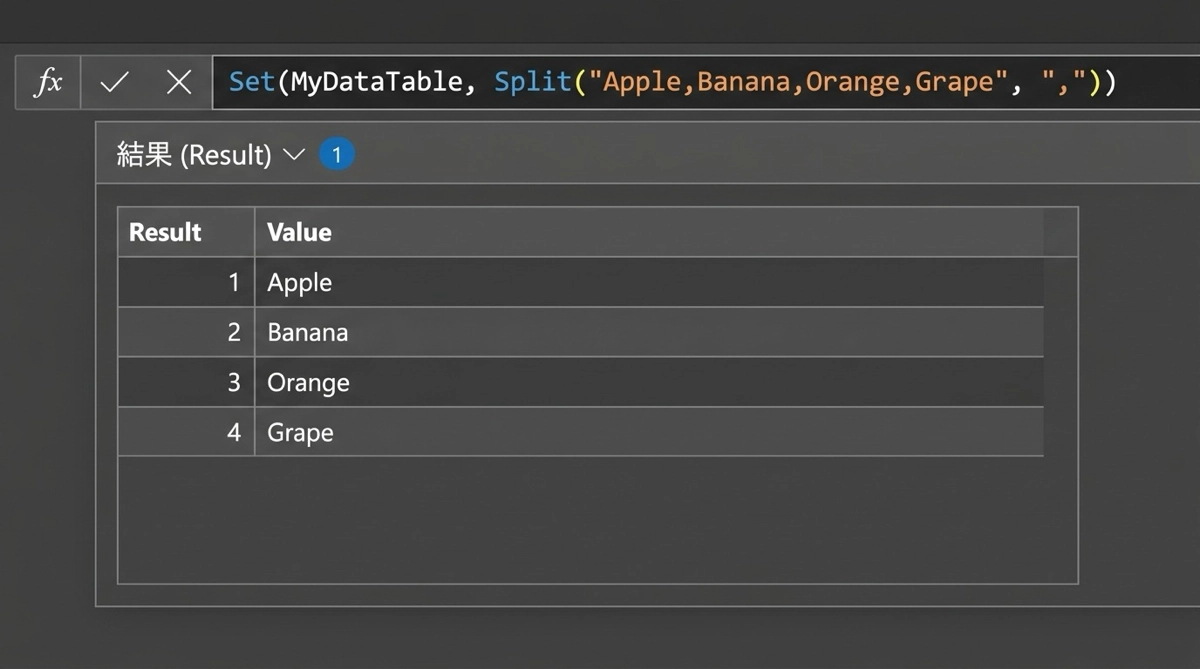Select the Value column header
Image resolution: width=1200 pixels, height=669 pixels.
coord(299,232)
